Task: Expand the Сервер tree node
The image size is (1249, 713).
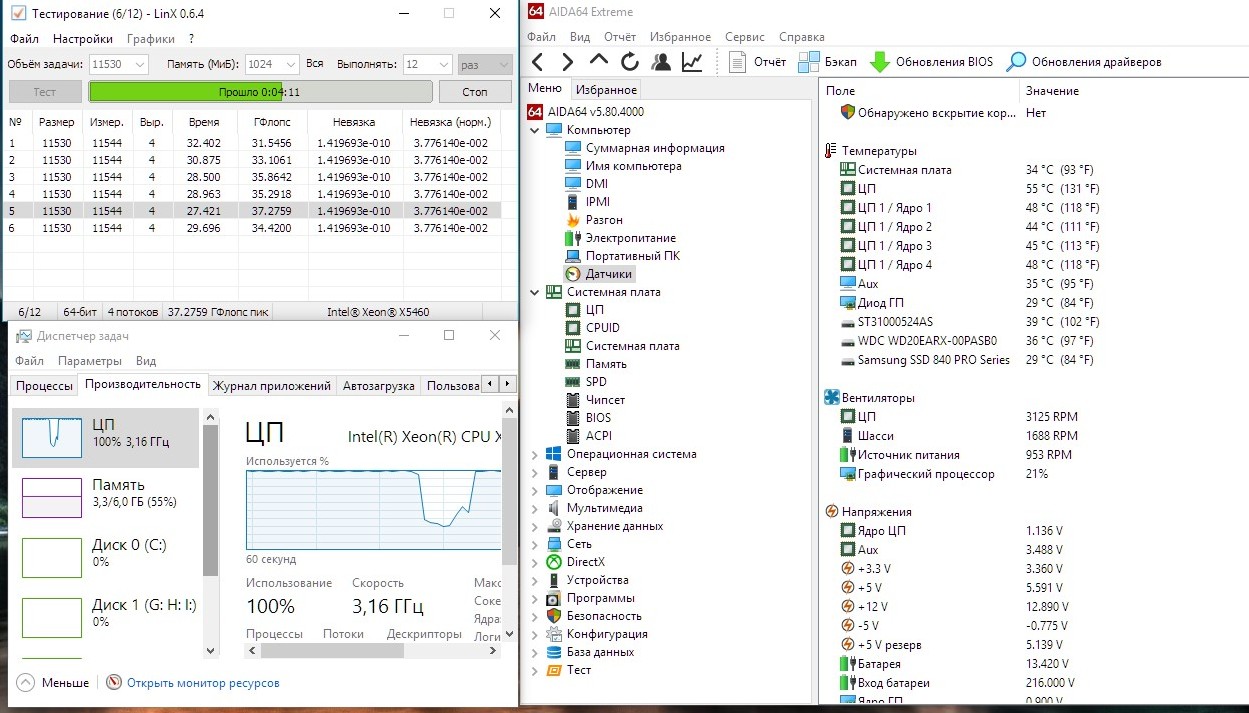Action: coord(535,472)
